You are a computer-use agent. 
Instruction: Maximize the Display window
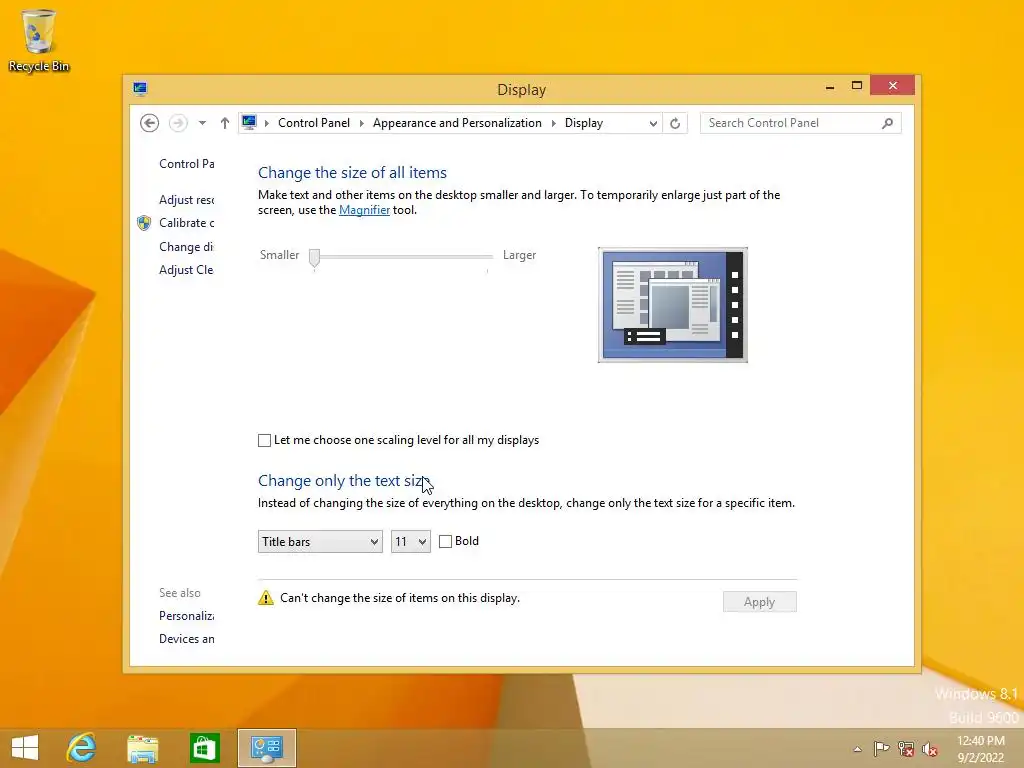(857, 86)
